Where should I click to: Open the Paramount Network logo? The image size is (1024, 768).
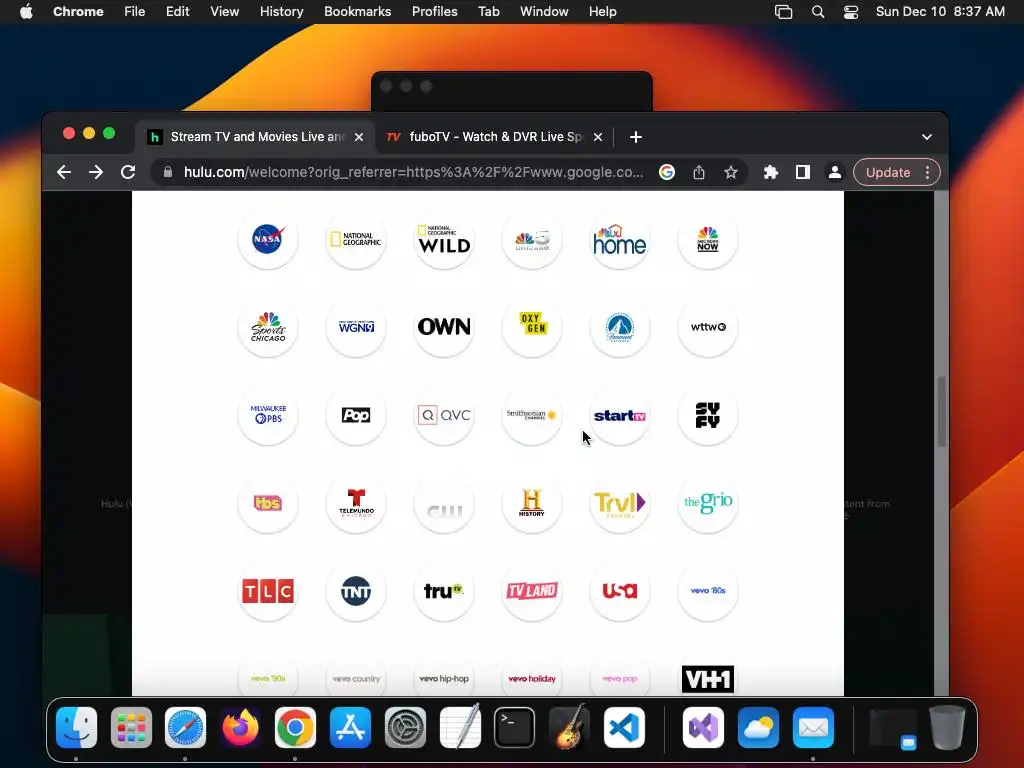click(x=620, y=327)
